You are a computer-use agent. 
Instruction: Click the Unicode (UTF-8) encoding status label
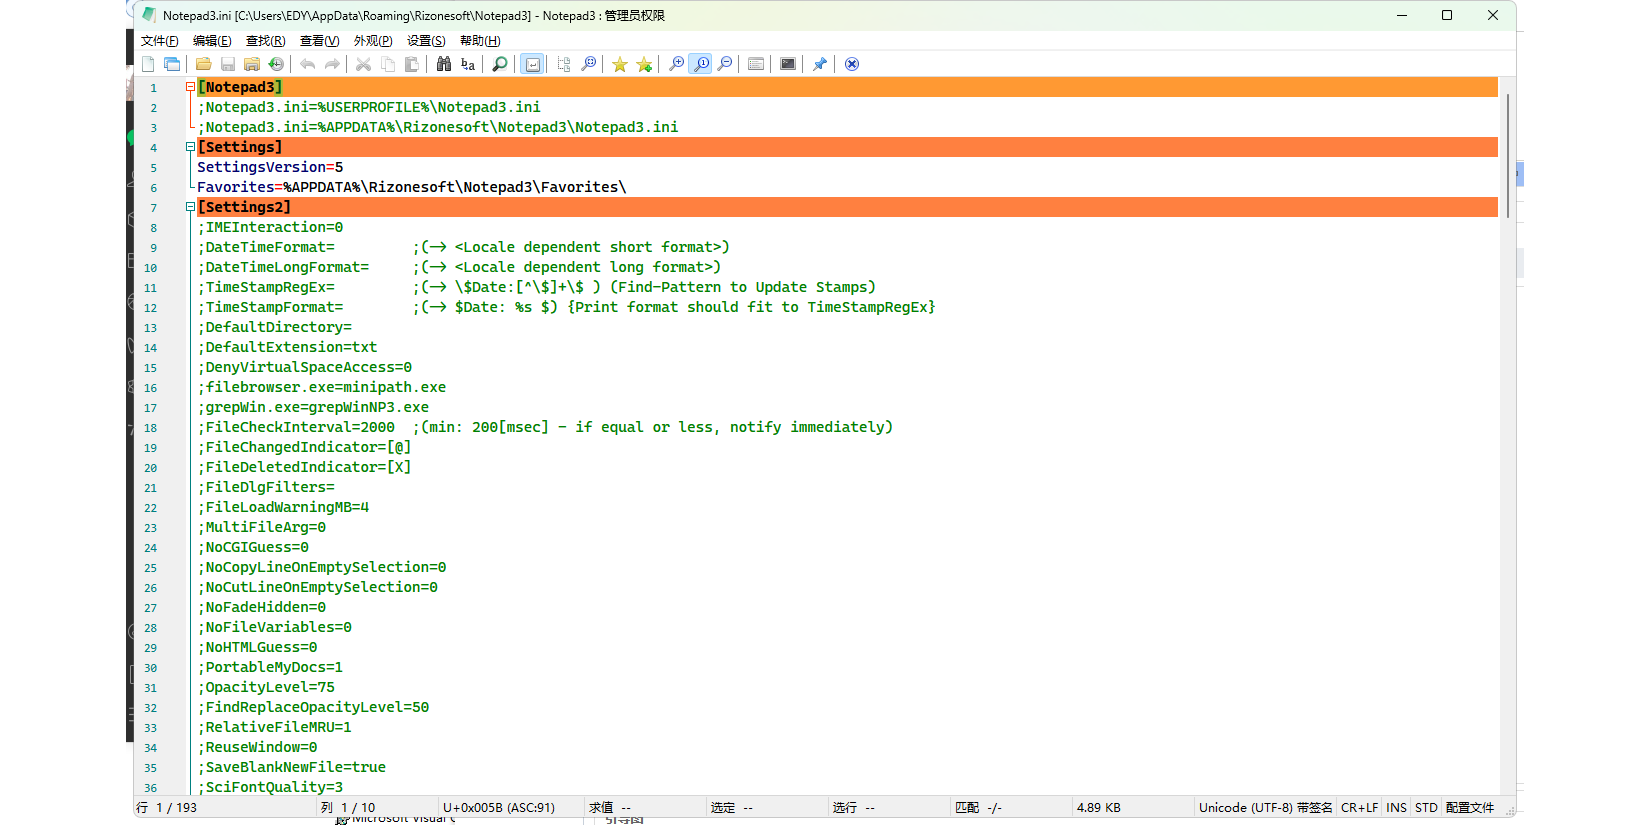(1265, 808)
